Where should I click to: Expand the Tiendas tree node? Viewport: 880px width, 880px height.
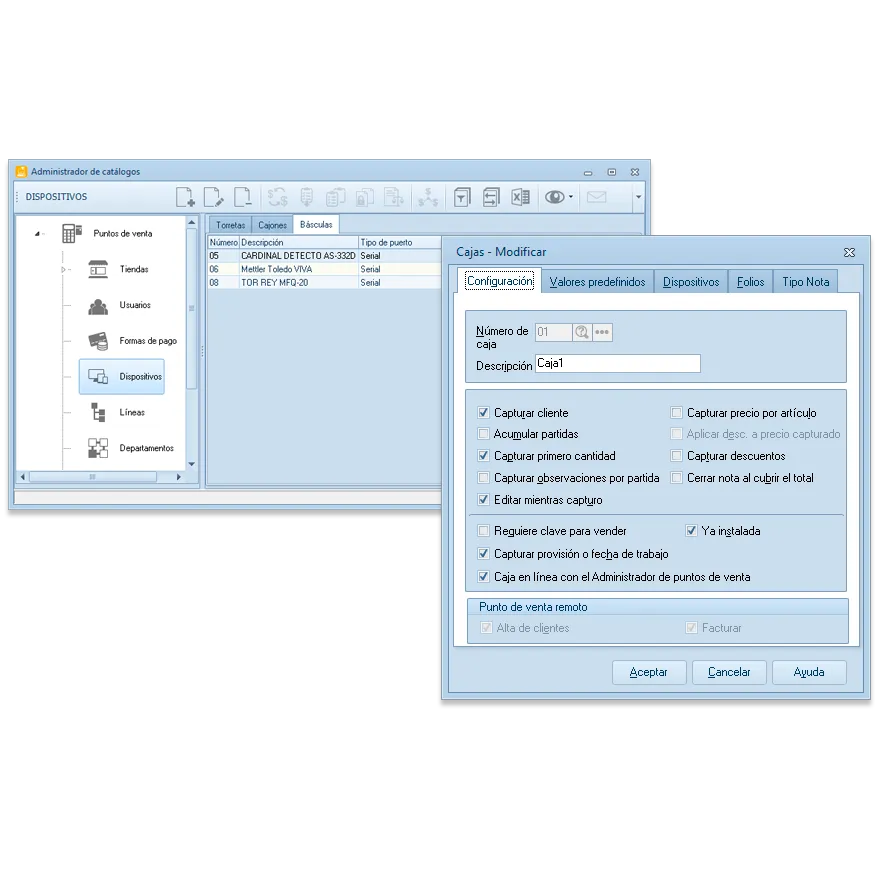(65, 270)
